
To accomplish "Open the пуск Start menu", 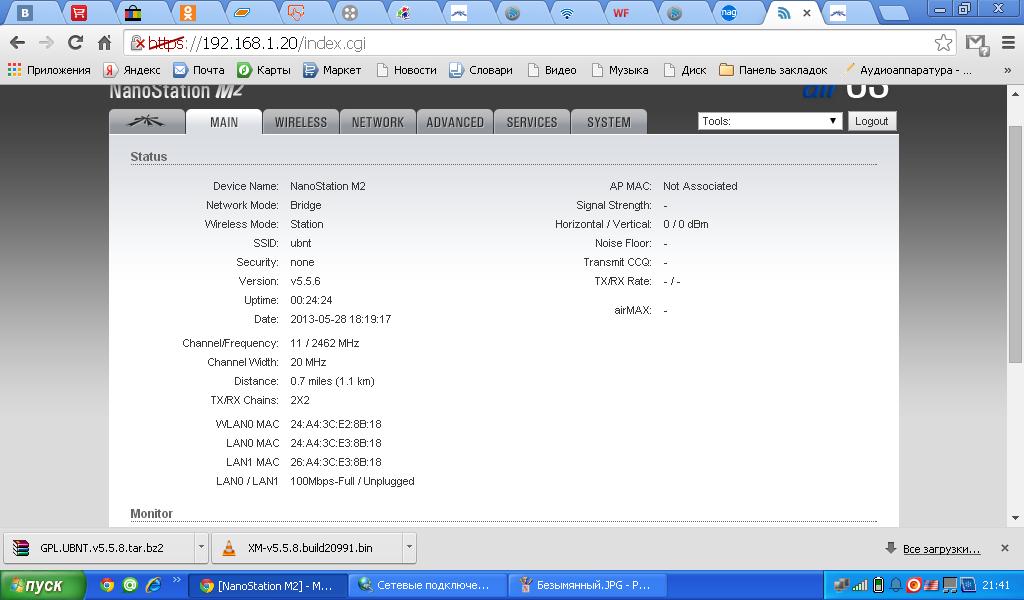I will (42, 585).
